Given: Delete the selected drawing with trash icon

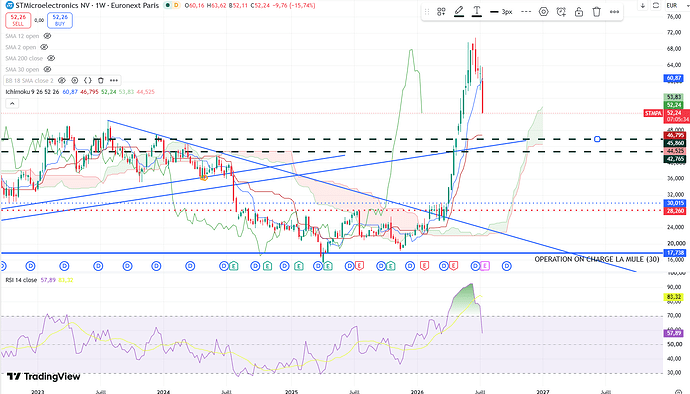Looking at the screenshot, I should pyautogui.click(x=596, y=12).
